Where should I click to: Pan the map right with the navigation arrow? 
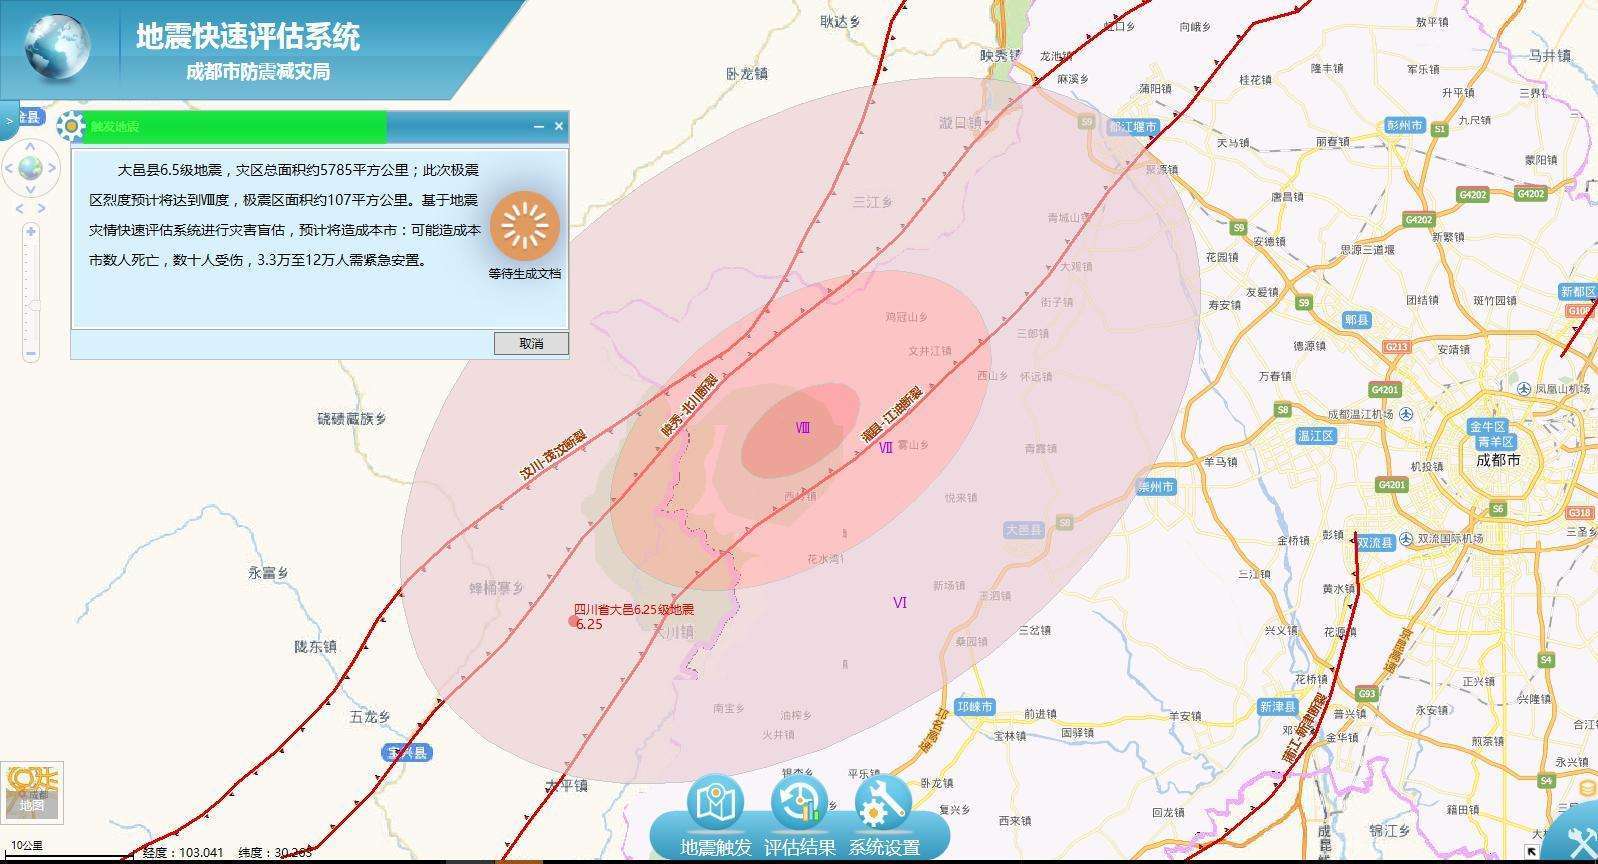coord(52,168)
